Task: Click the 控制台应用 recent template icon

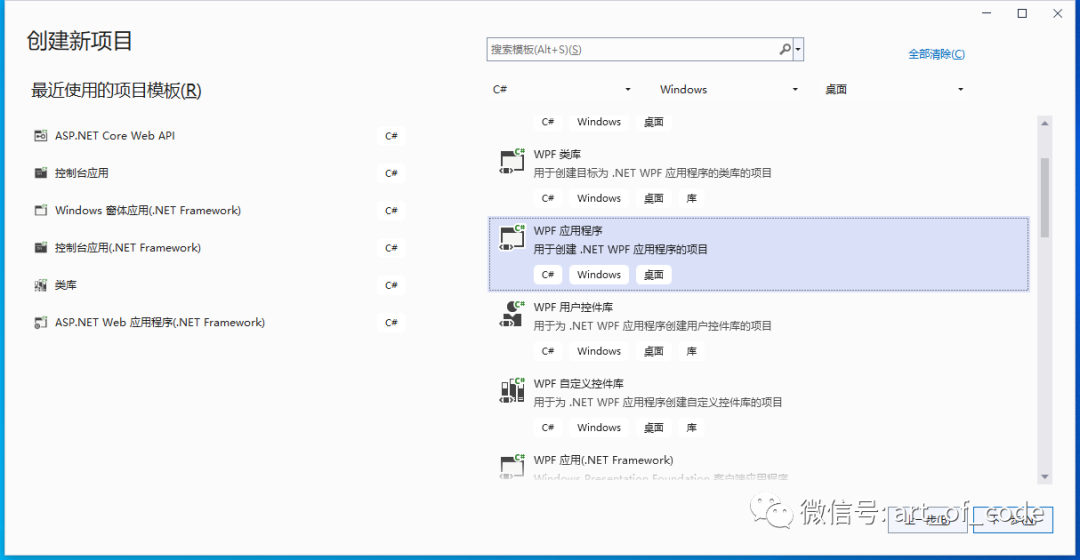Action: click(41, 173)
